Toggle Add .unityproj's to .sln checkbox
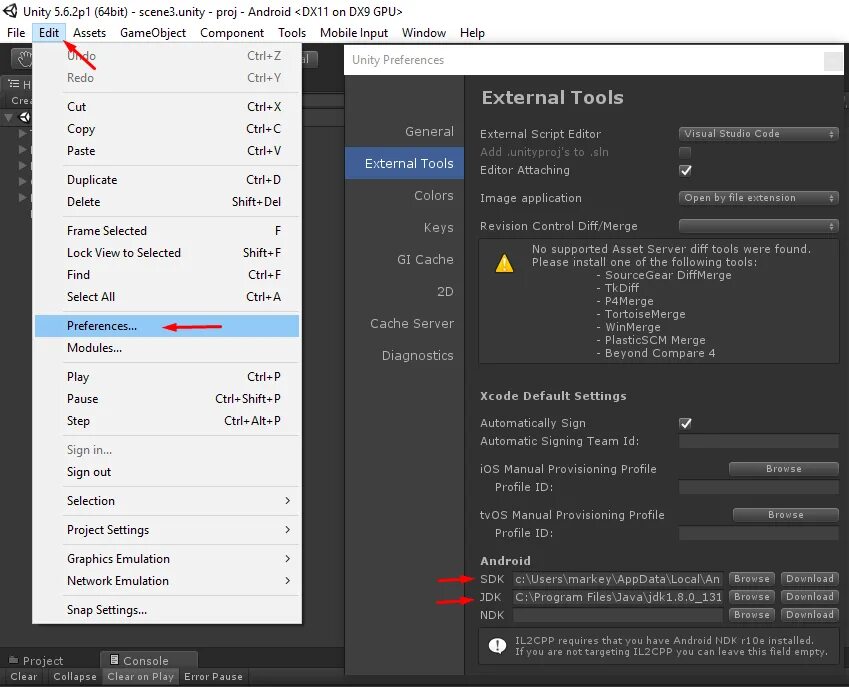Screen dimensions: 849x687 [685, 152]
